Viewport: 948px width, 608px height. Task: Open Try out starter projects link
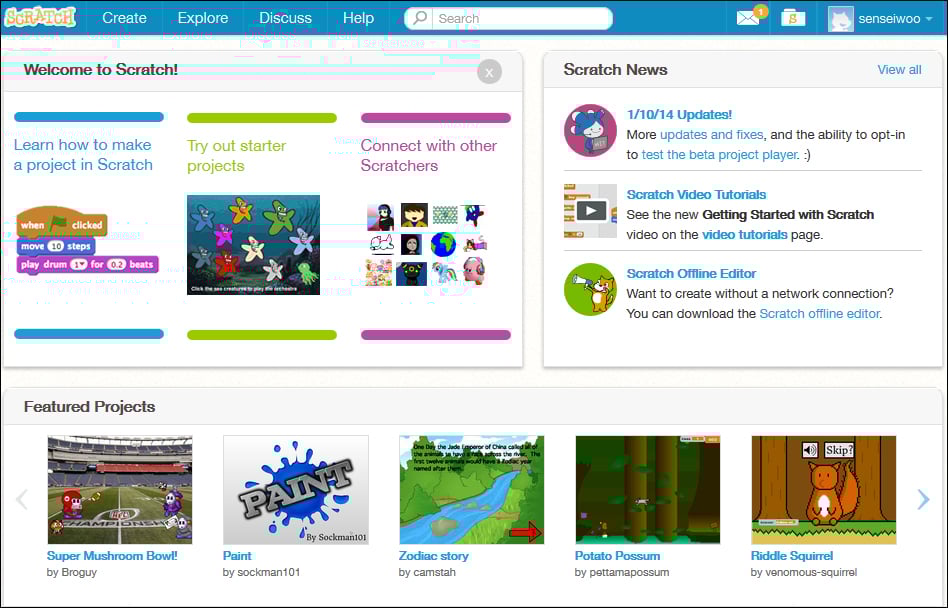(x=236, y=155)
